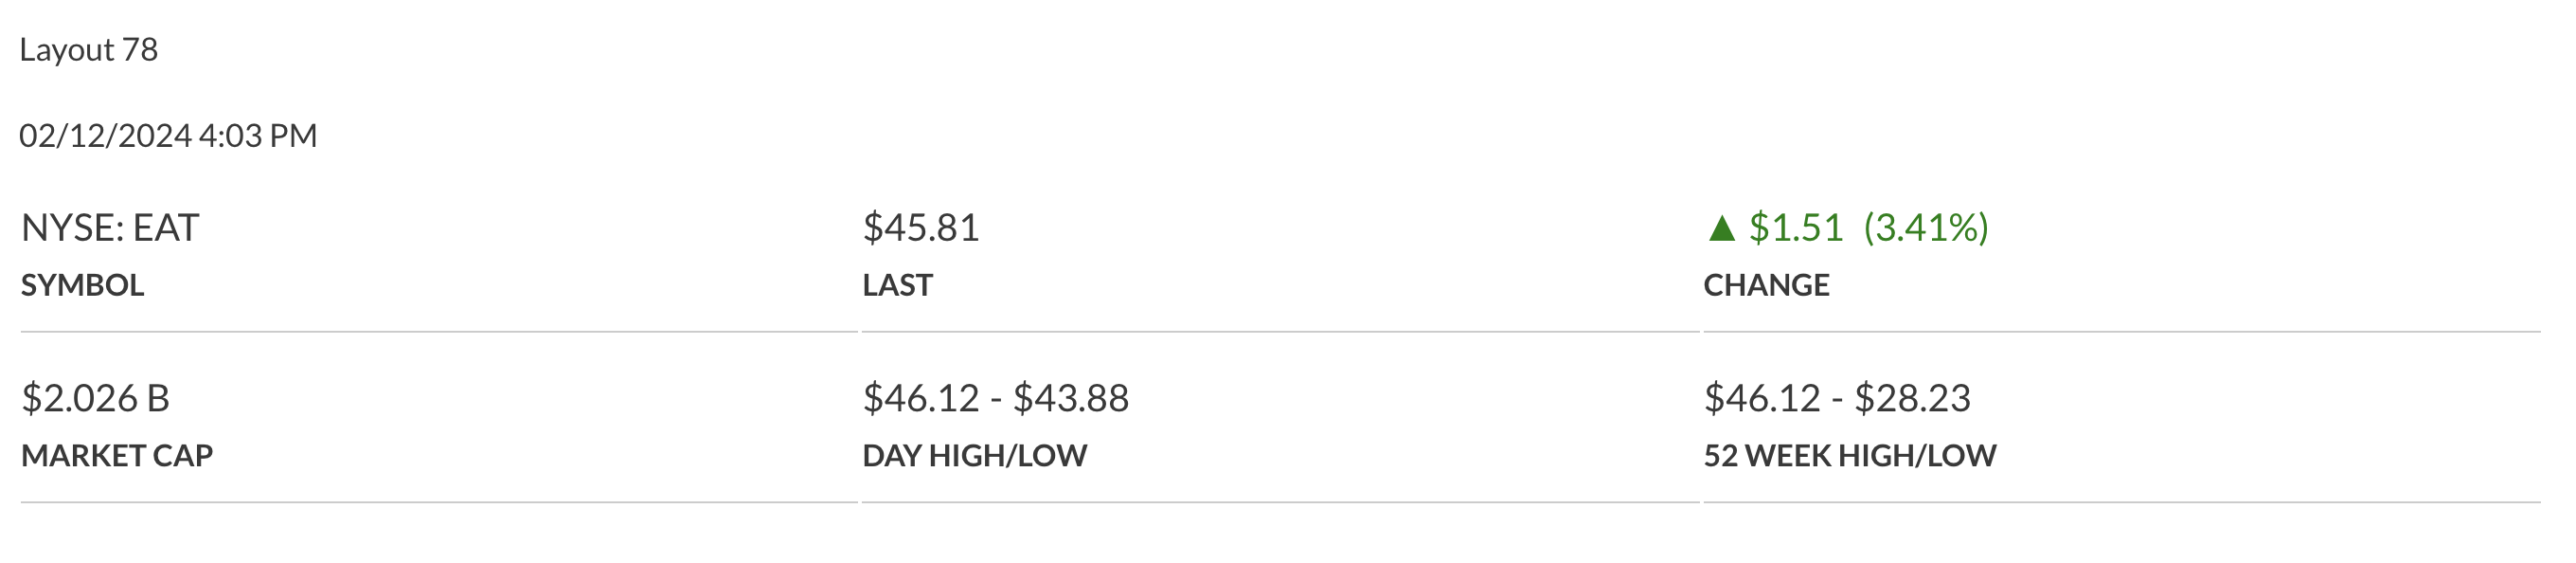This screenshot has width=2576, height=563.
Task: Click the $1.51 change amount
Action: pyautogui.click(x=1795, y=228)
